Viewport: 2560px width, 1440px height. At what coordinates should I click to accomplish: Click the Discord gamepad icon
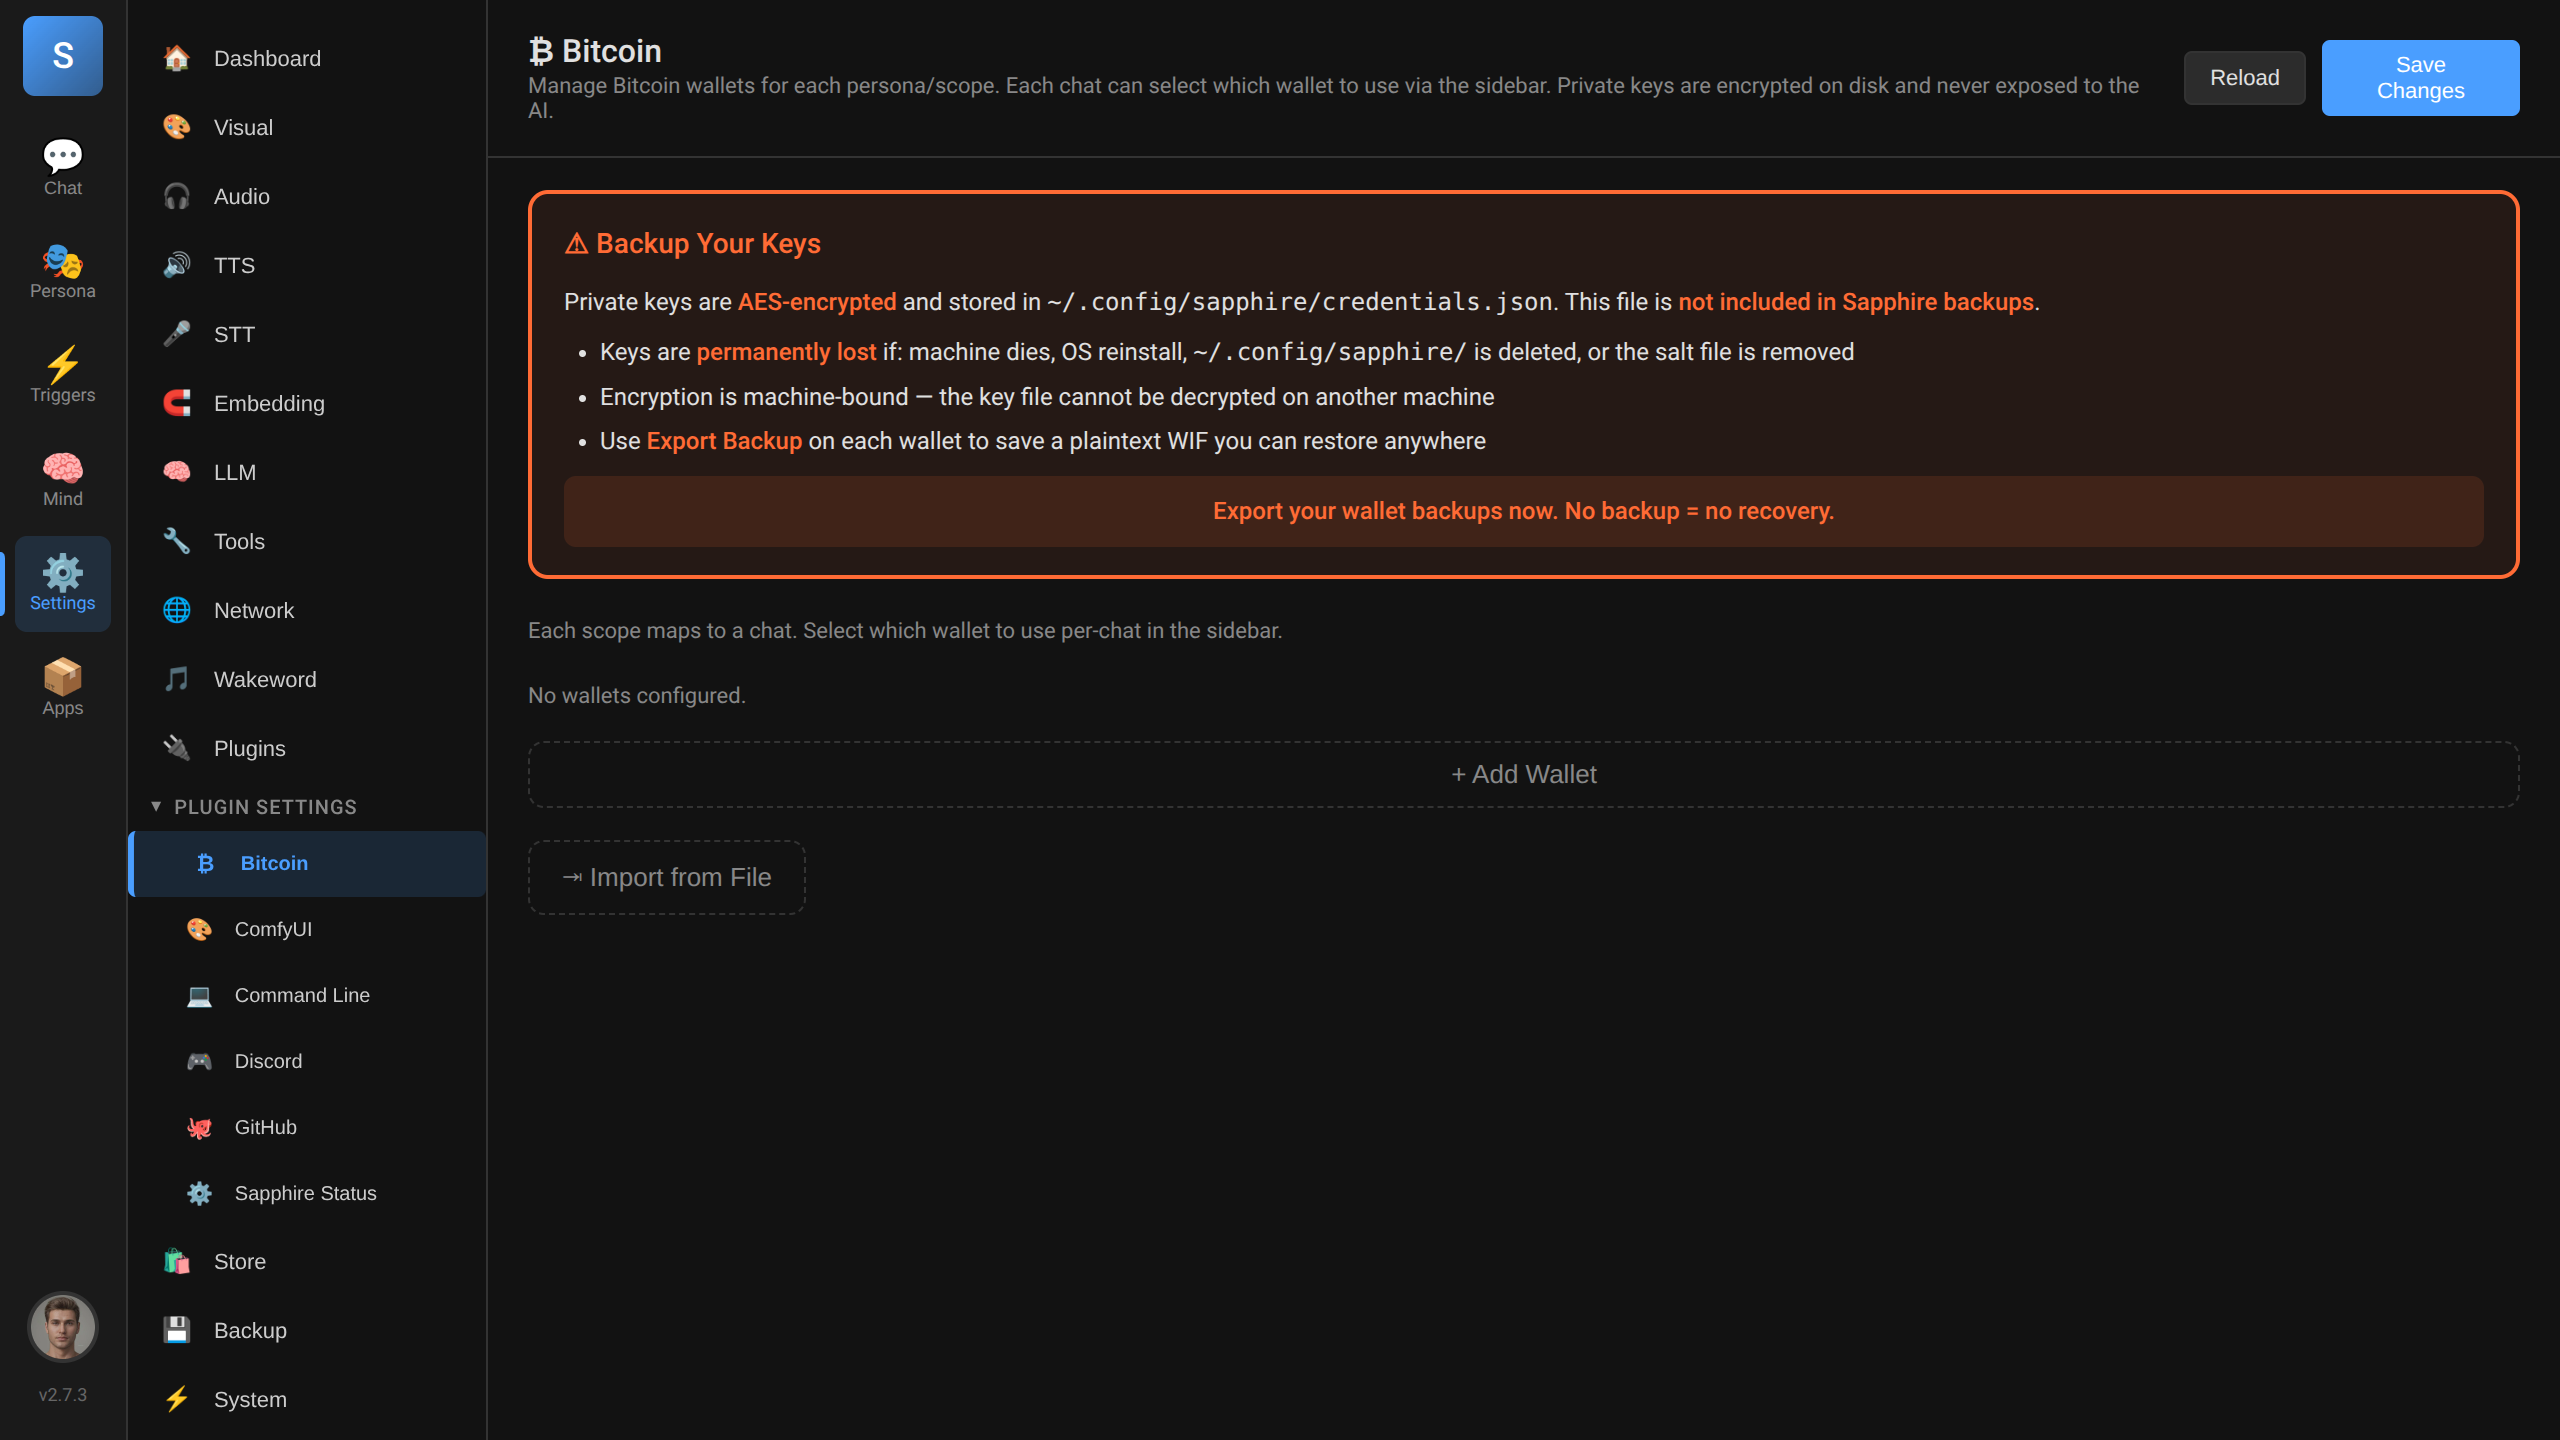coord(200,1061)
